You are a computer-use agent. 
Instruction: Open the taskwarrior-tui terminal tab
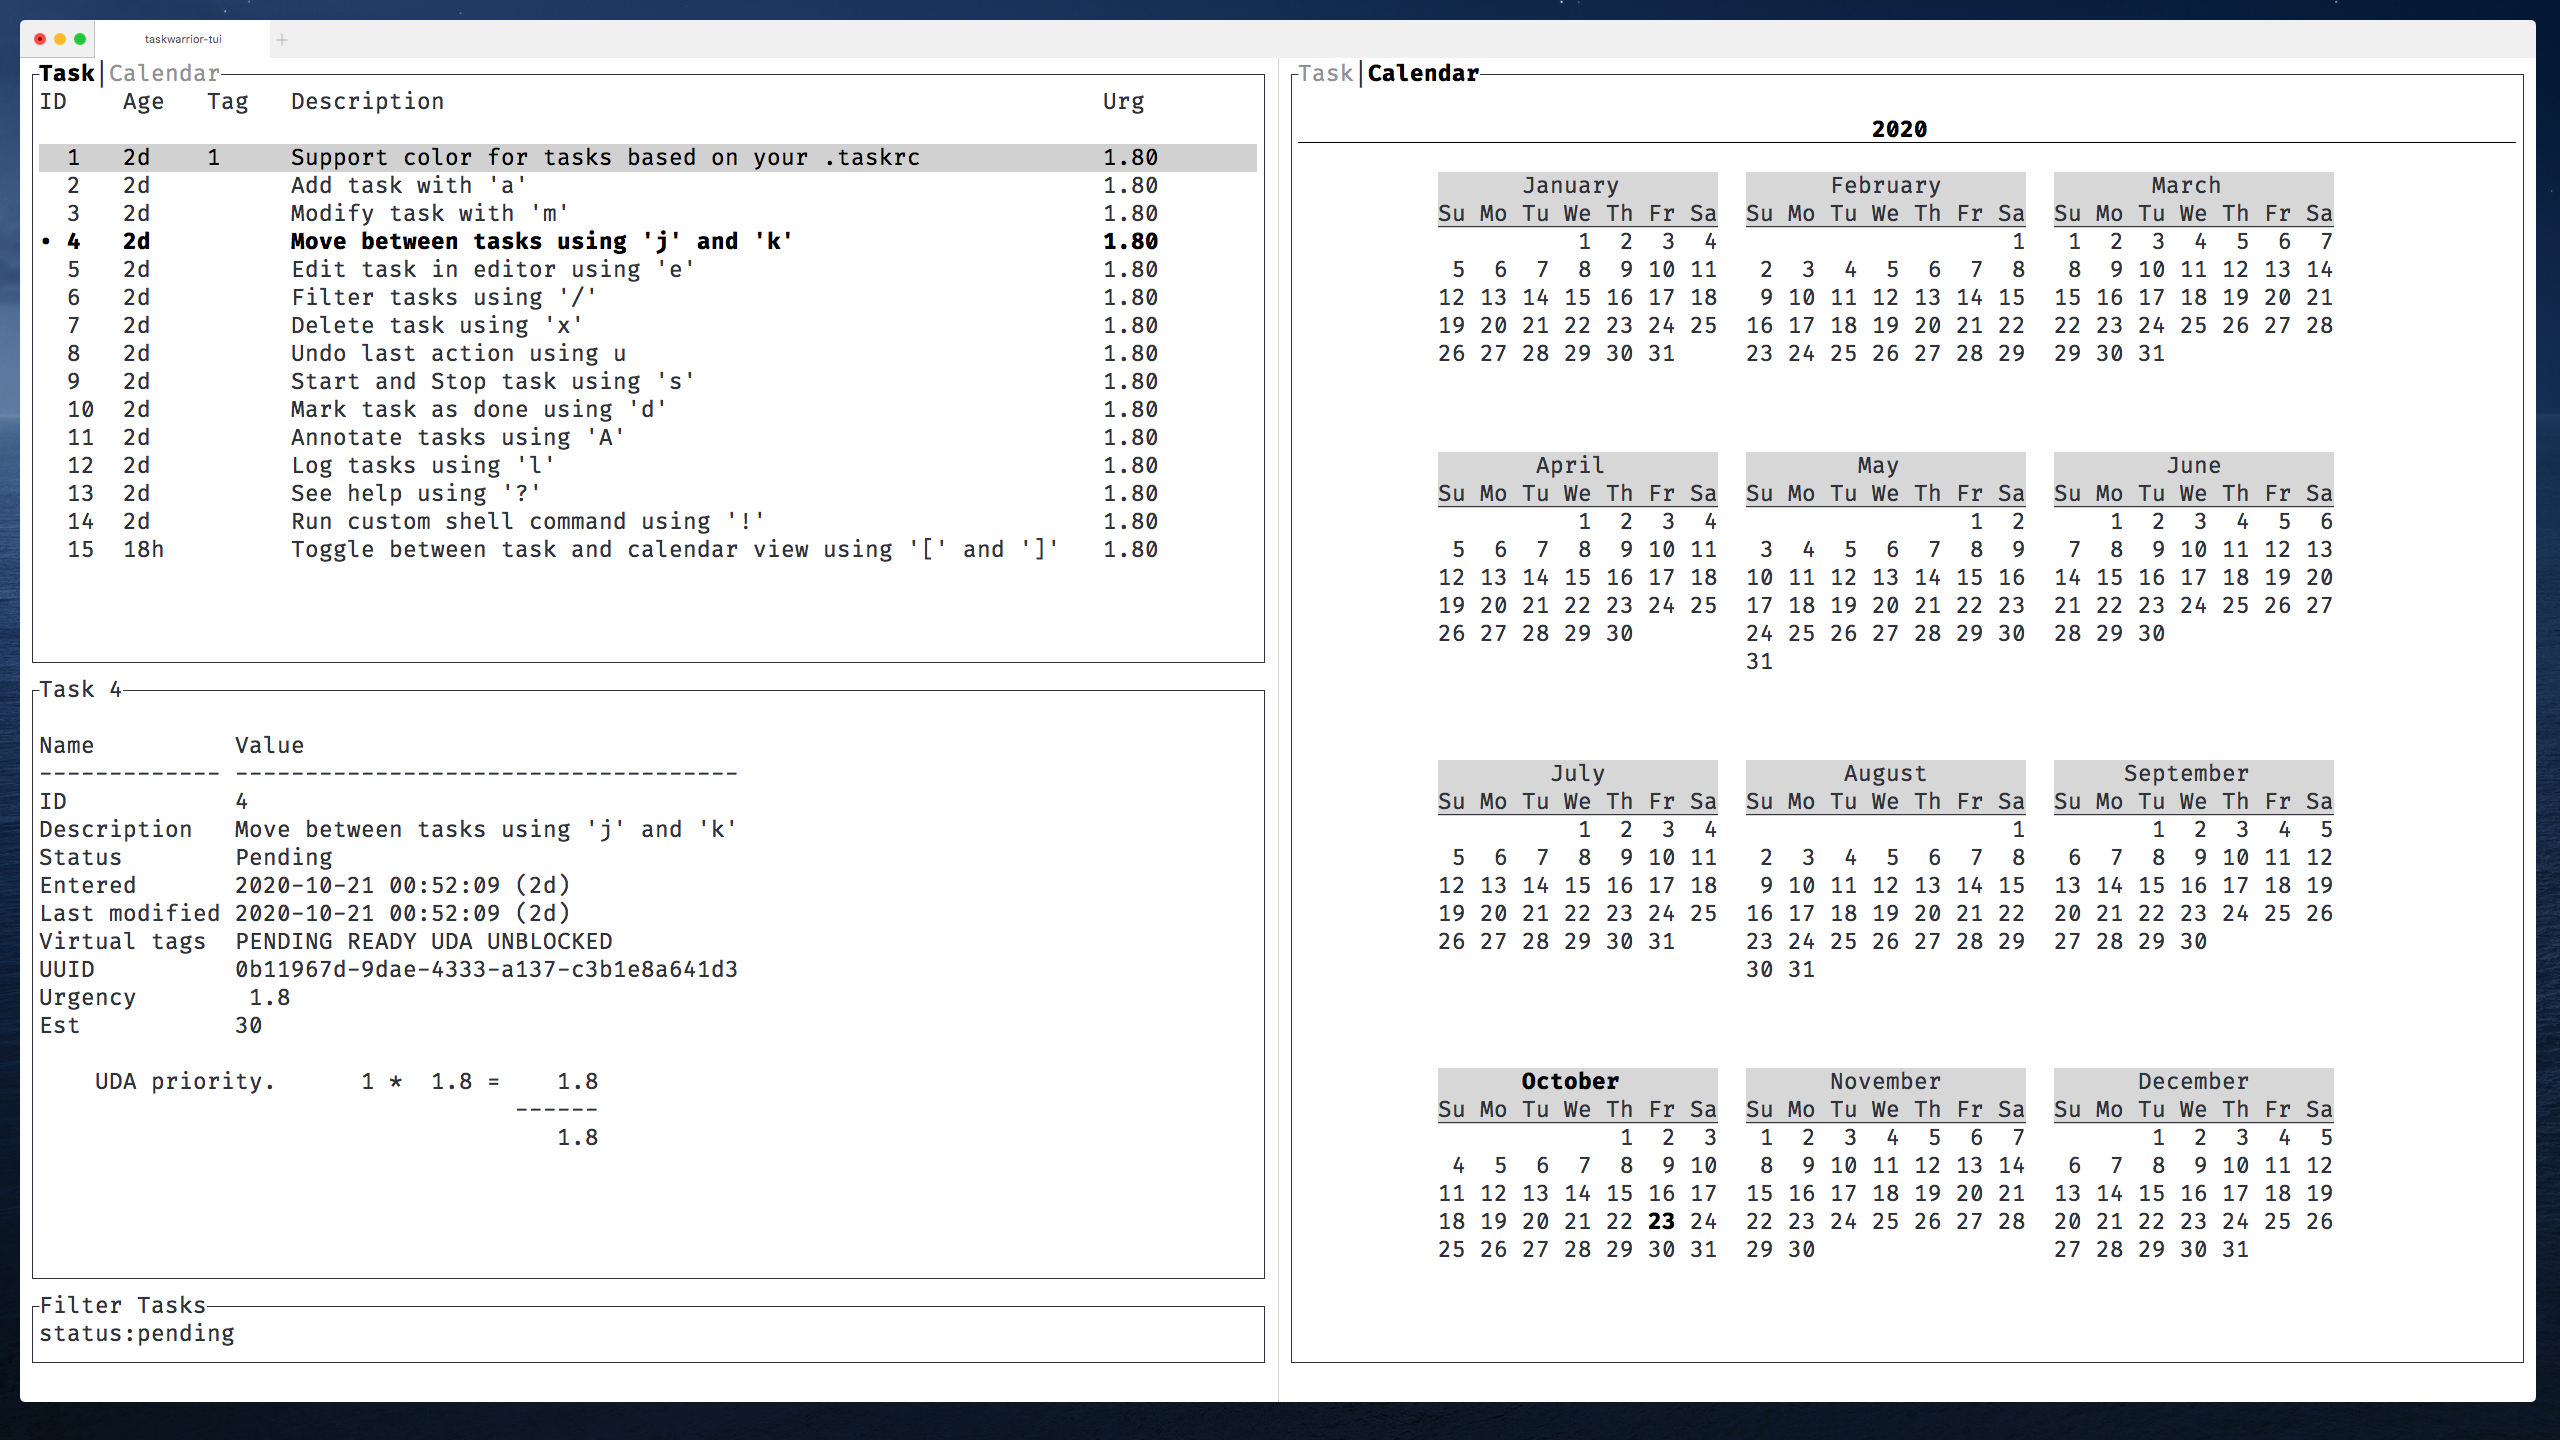click(x=183, y=39)
